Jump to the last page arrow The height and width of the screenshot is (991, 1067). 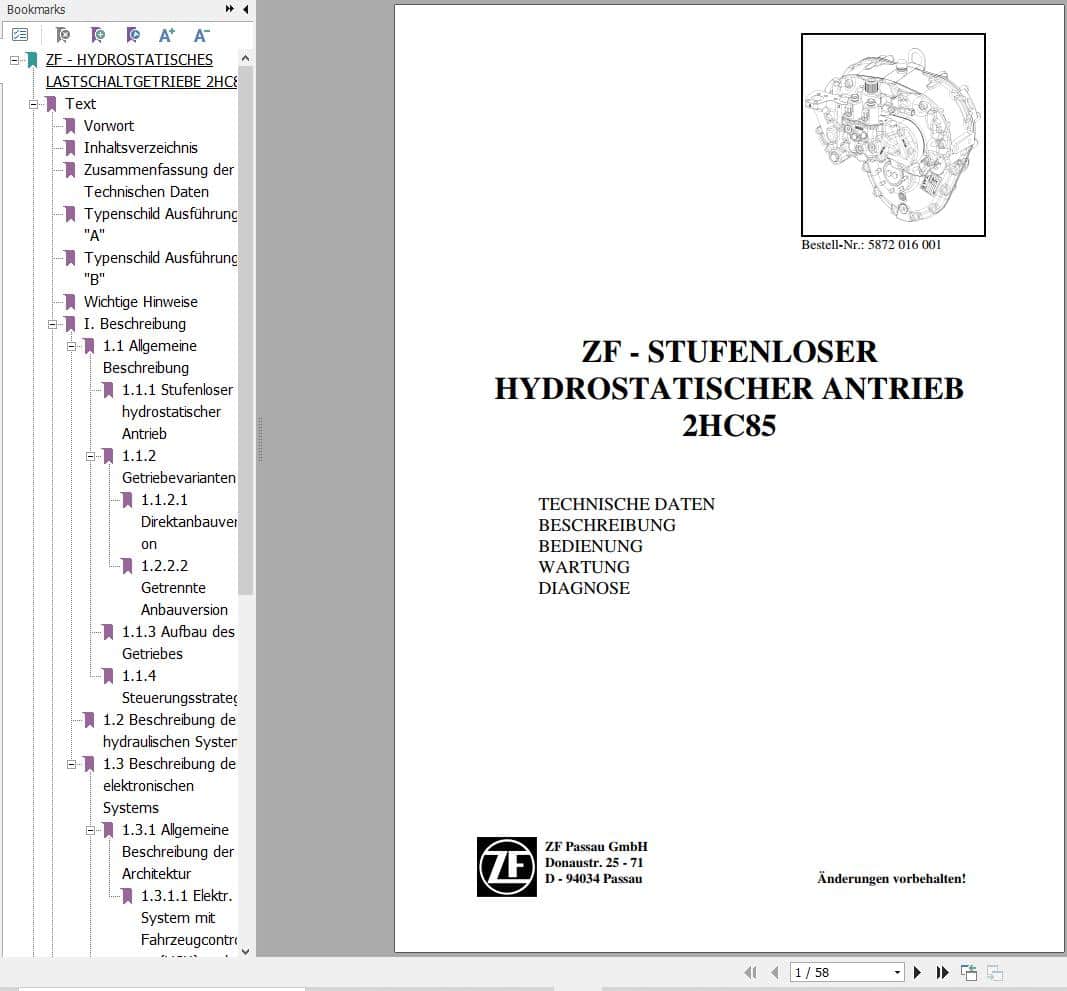click(942, 973)
